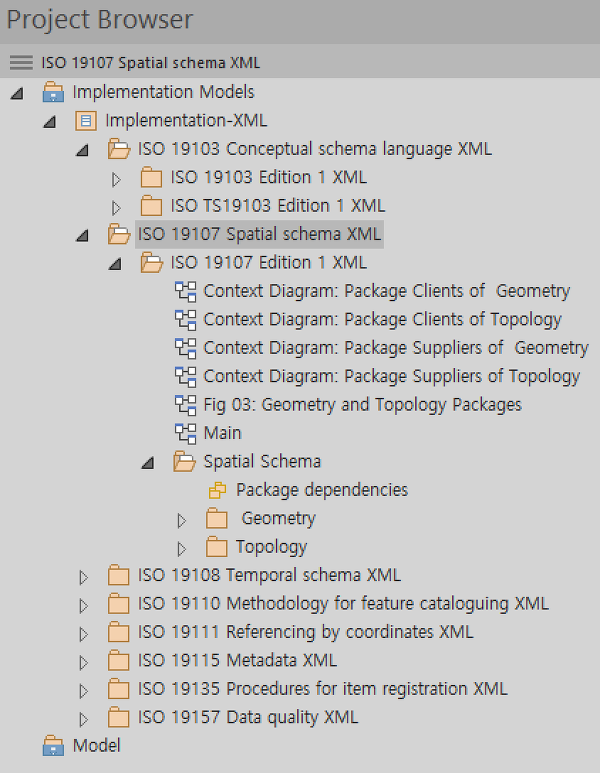Open Context Diagram: Package Suppliers of Topology
Image resolution: width=600 pixels, height=773 pixels.
click(x=391, y=377)
